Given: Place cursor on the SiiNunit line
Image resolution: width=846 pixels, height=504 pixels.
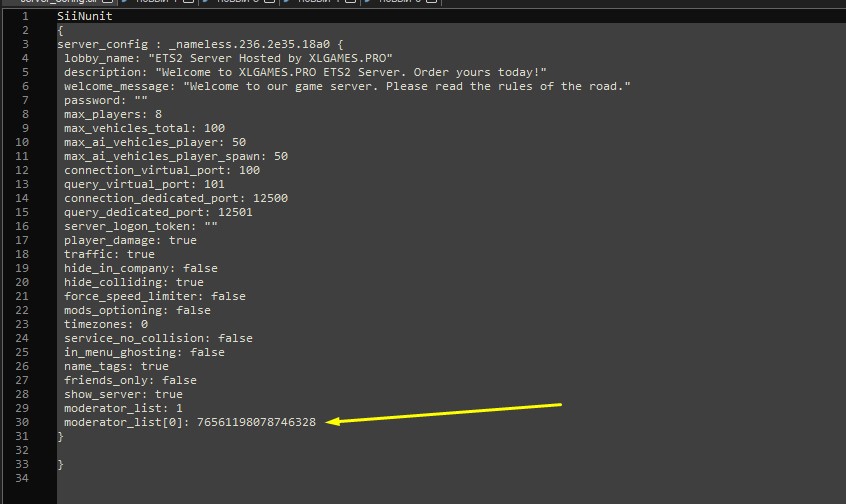Looking at the screenshot, I should (86, 17).
